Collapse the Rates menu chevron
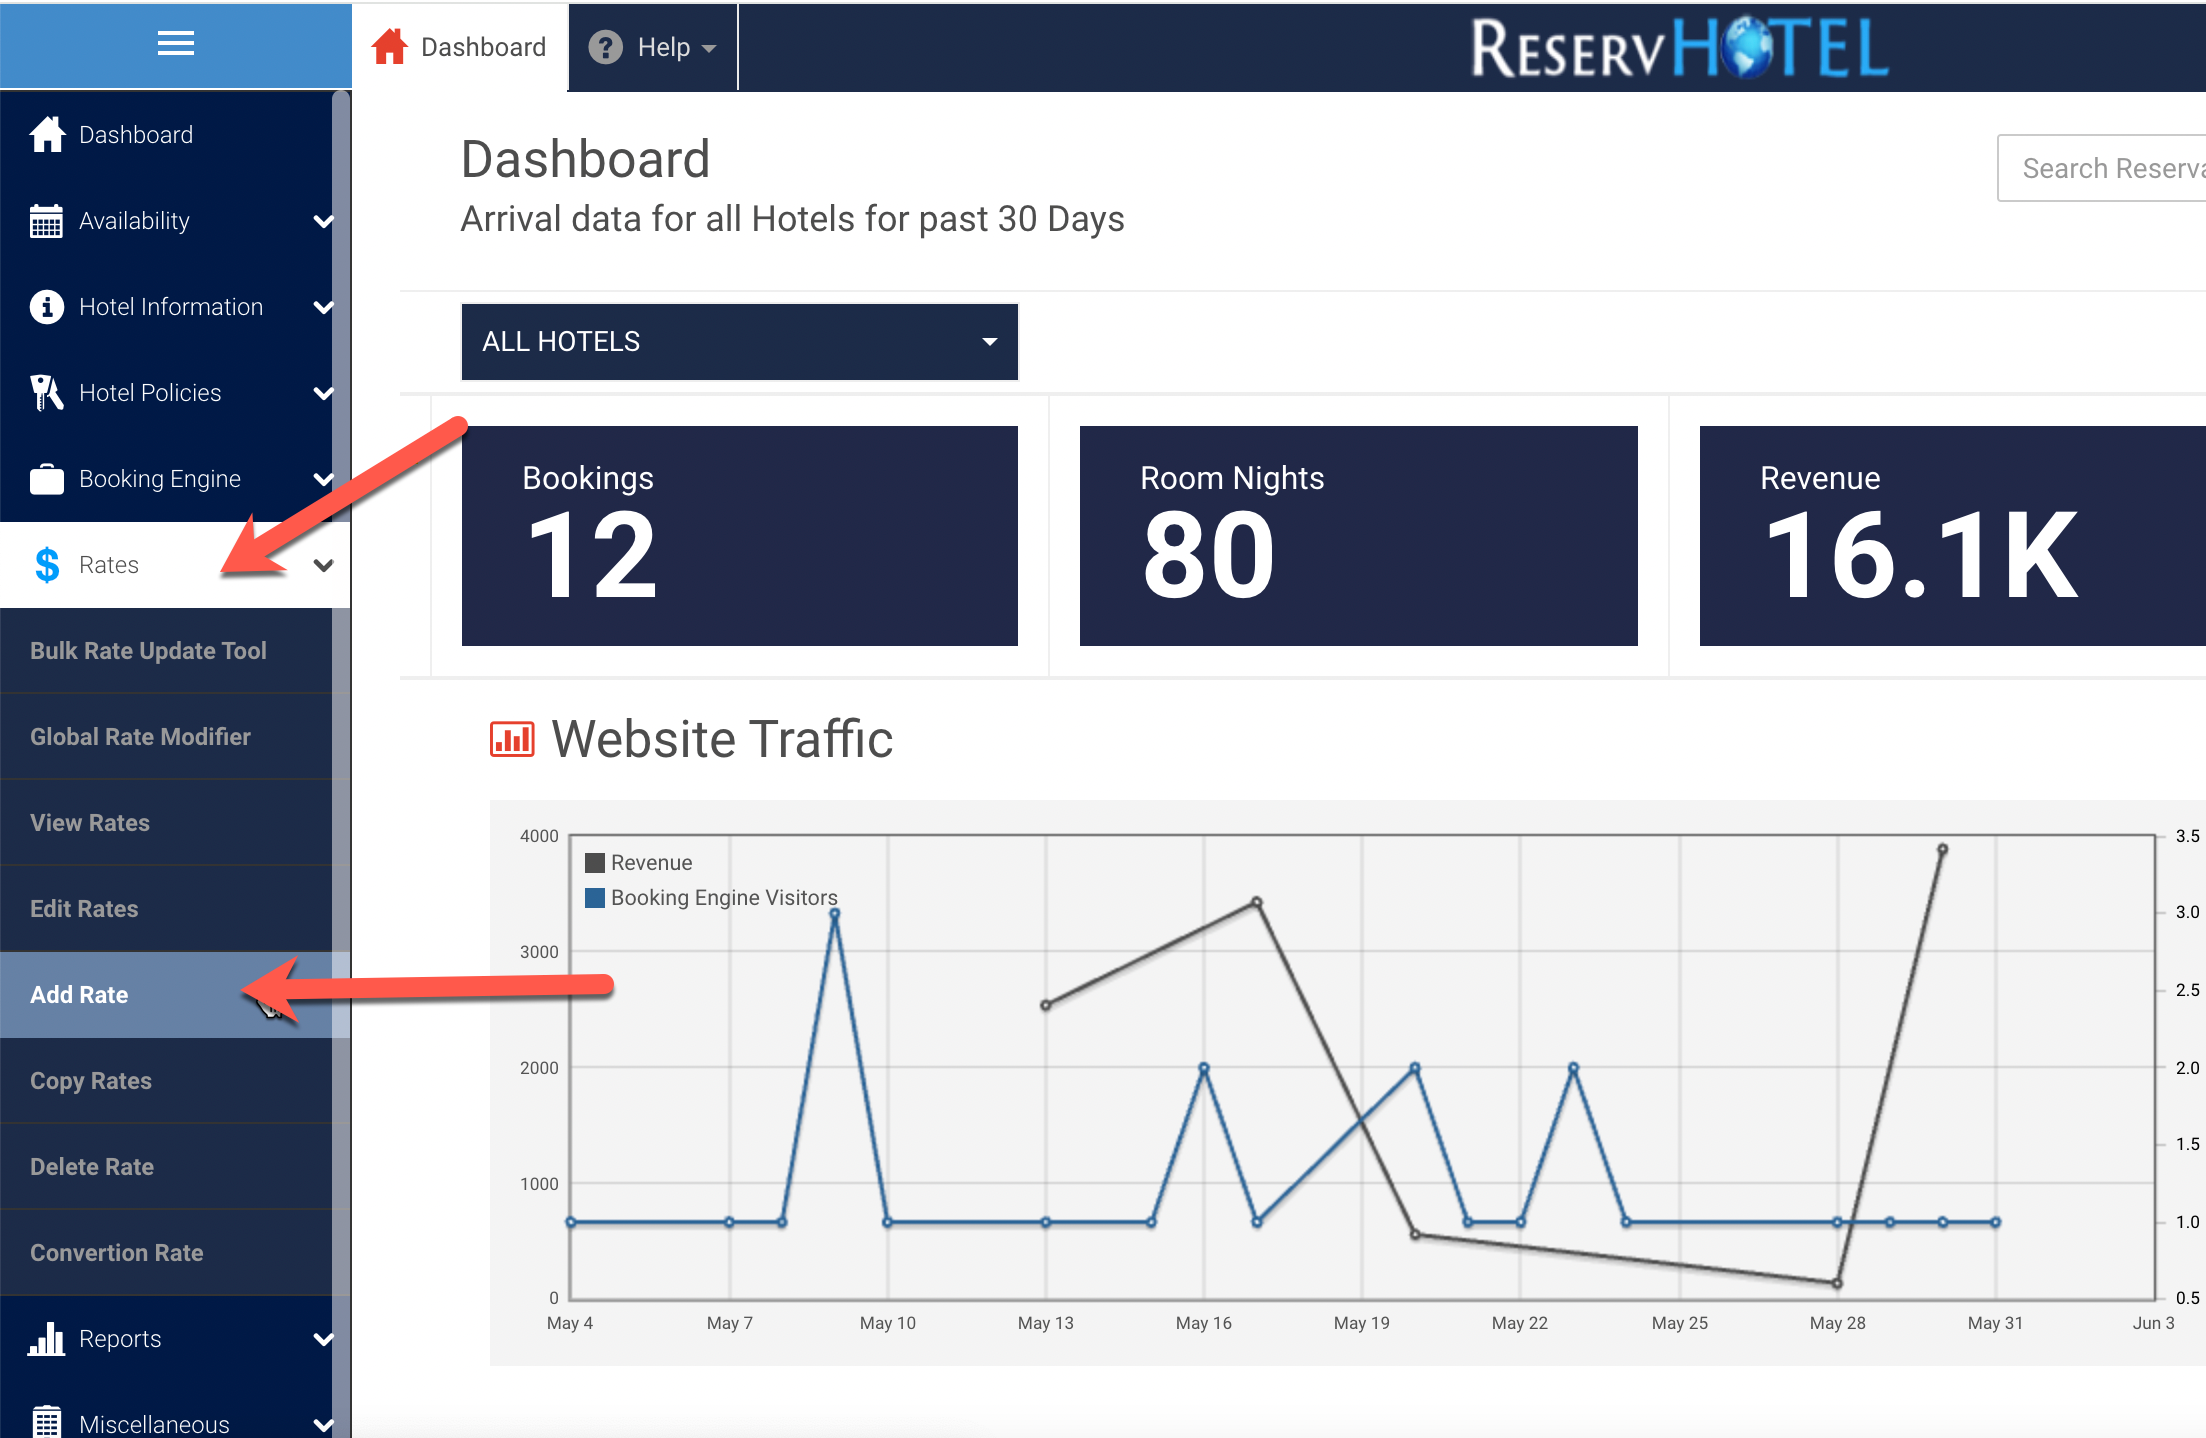This screenshot has width=2206, height=1438. [322, 565]
